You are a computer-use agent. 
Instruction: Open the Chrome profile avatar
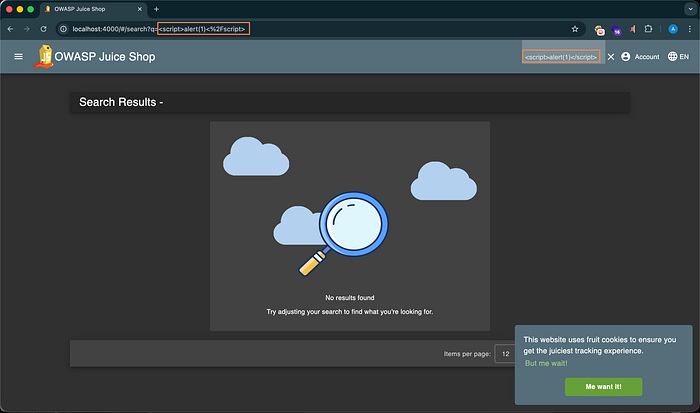[x=673, y=29]
